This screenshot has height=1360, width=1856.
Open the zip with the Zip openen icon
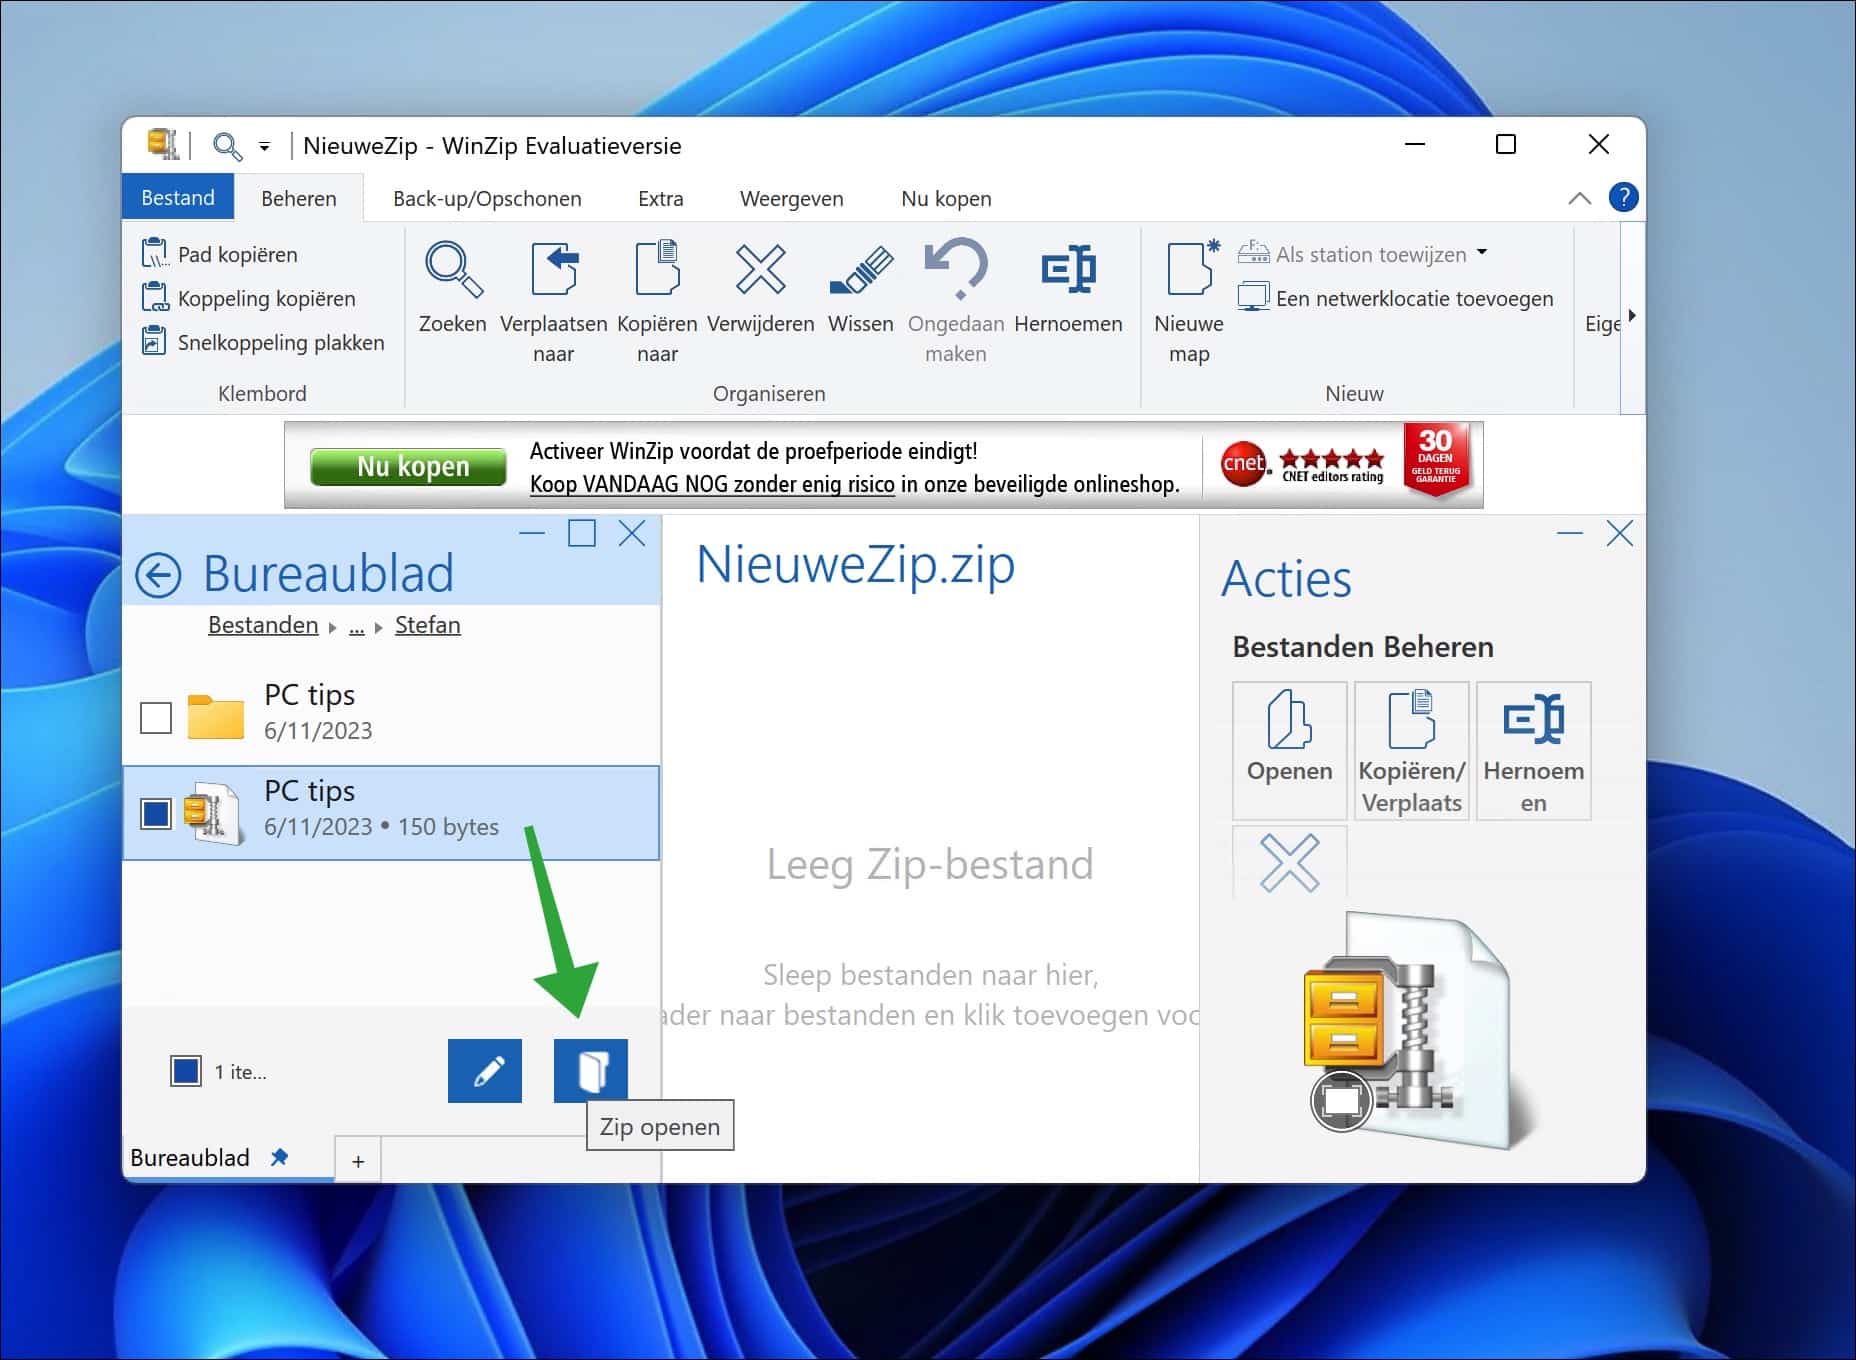pyautogui.click(x=591, y=1070)
